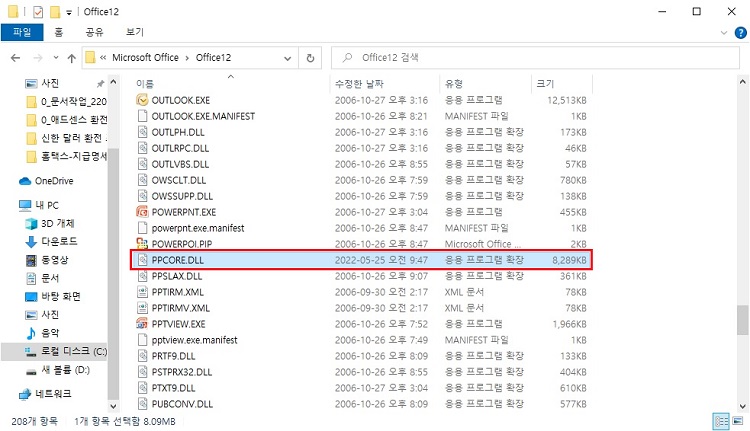The height and width of the screenshot is (431, 750).
Task: Click the OUTLOOK.EXE.MANIFEST file icon
Action: 142,116
